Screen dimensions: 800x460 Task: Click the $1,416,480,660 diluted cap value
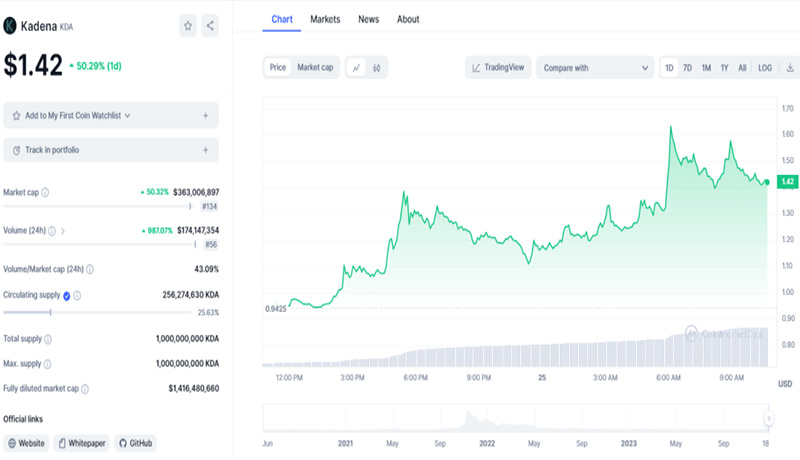click(x=194, y=389)
